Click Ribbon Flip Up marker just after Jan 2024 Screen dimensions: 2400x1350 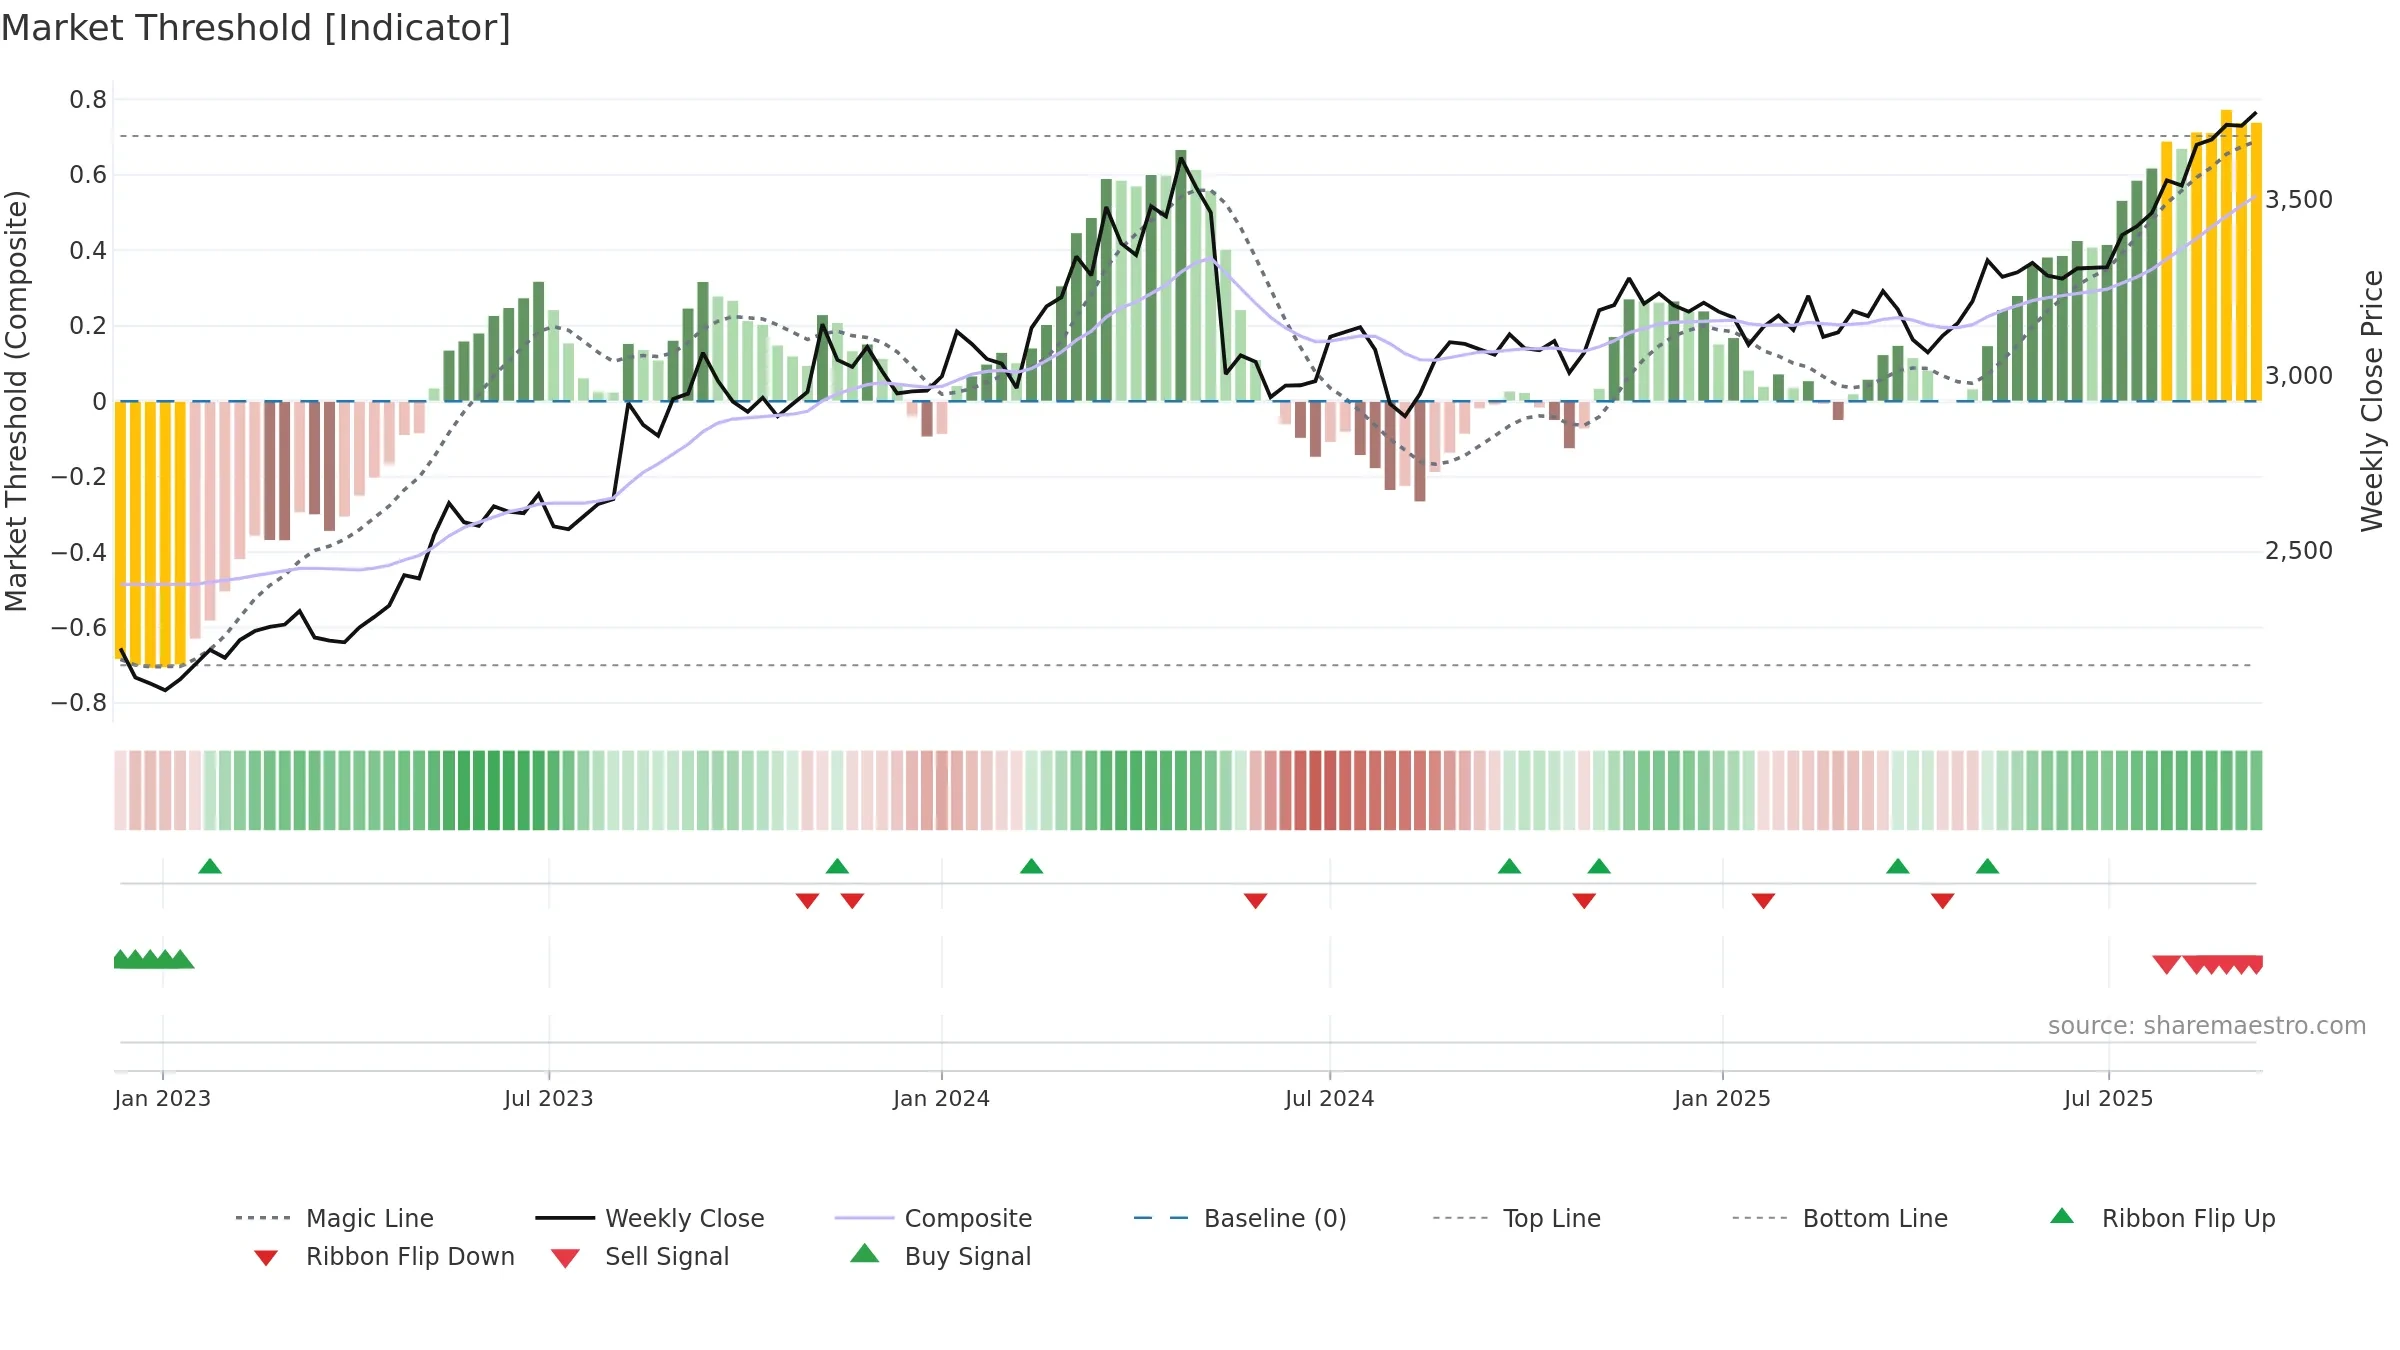pos(1032,866)
